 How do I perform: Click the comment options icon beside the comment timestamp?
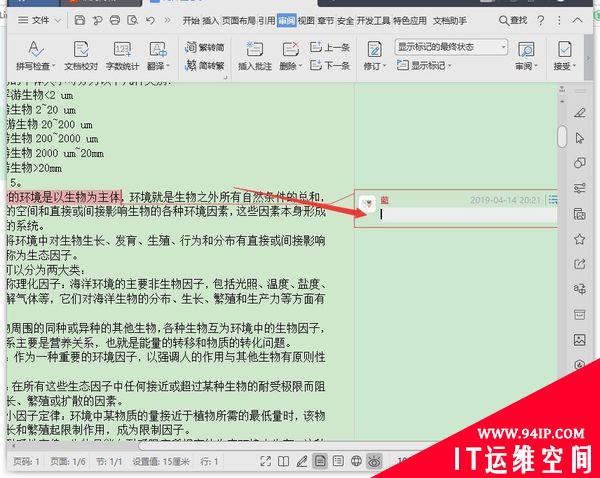pyautogui.click(x=552, y=200)
